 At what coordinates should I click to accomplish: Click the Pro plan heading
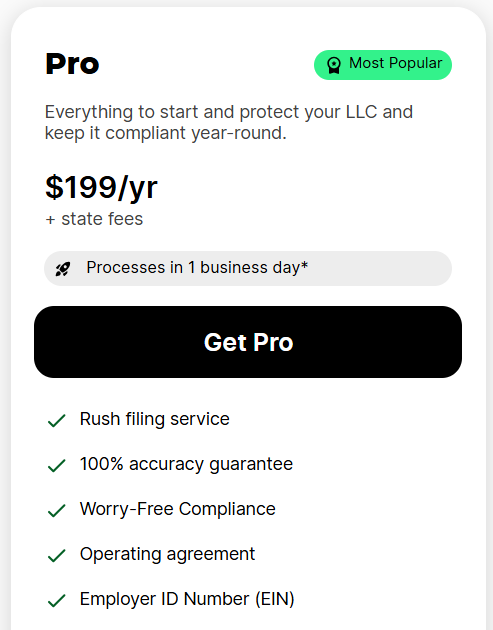[72, 64]
